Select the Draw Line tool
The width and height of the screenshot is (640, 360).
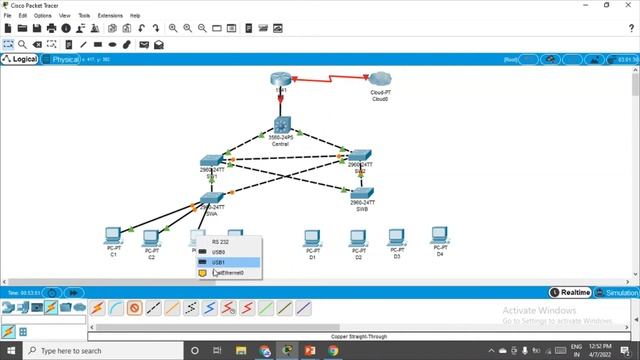[83, 44]
